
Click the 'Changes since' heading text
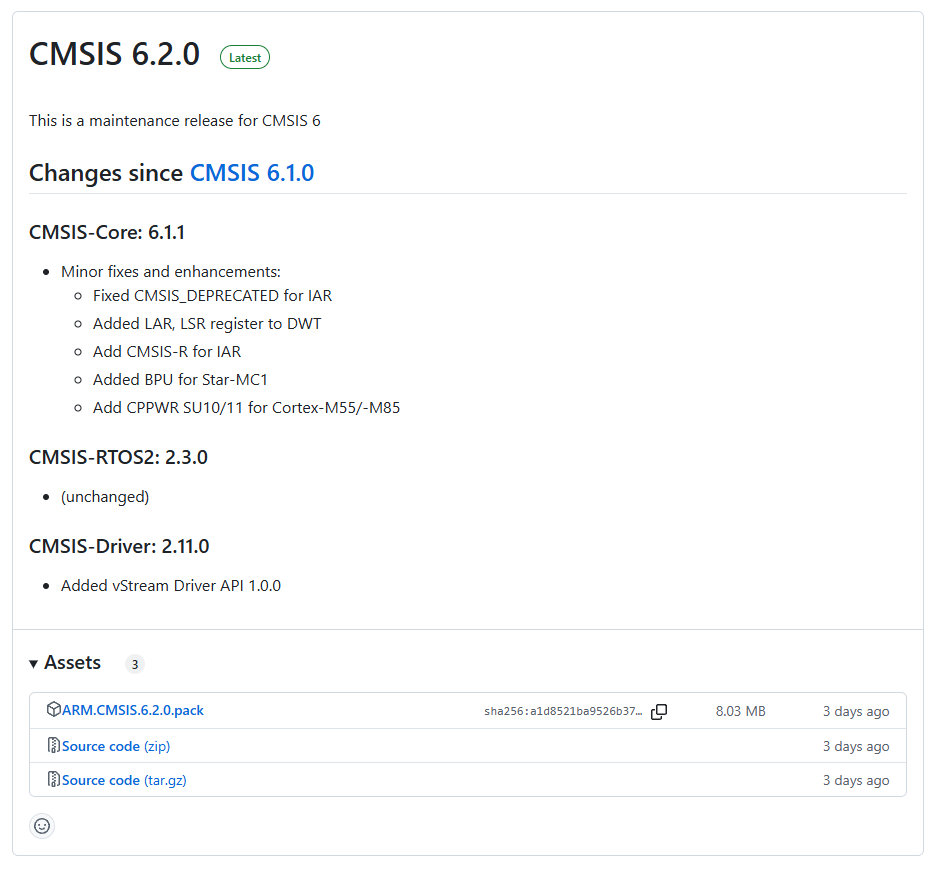[x=106, y=173]
